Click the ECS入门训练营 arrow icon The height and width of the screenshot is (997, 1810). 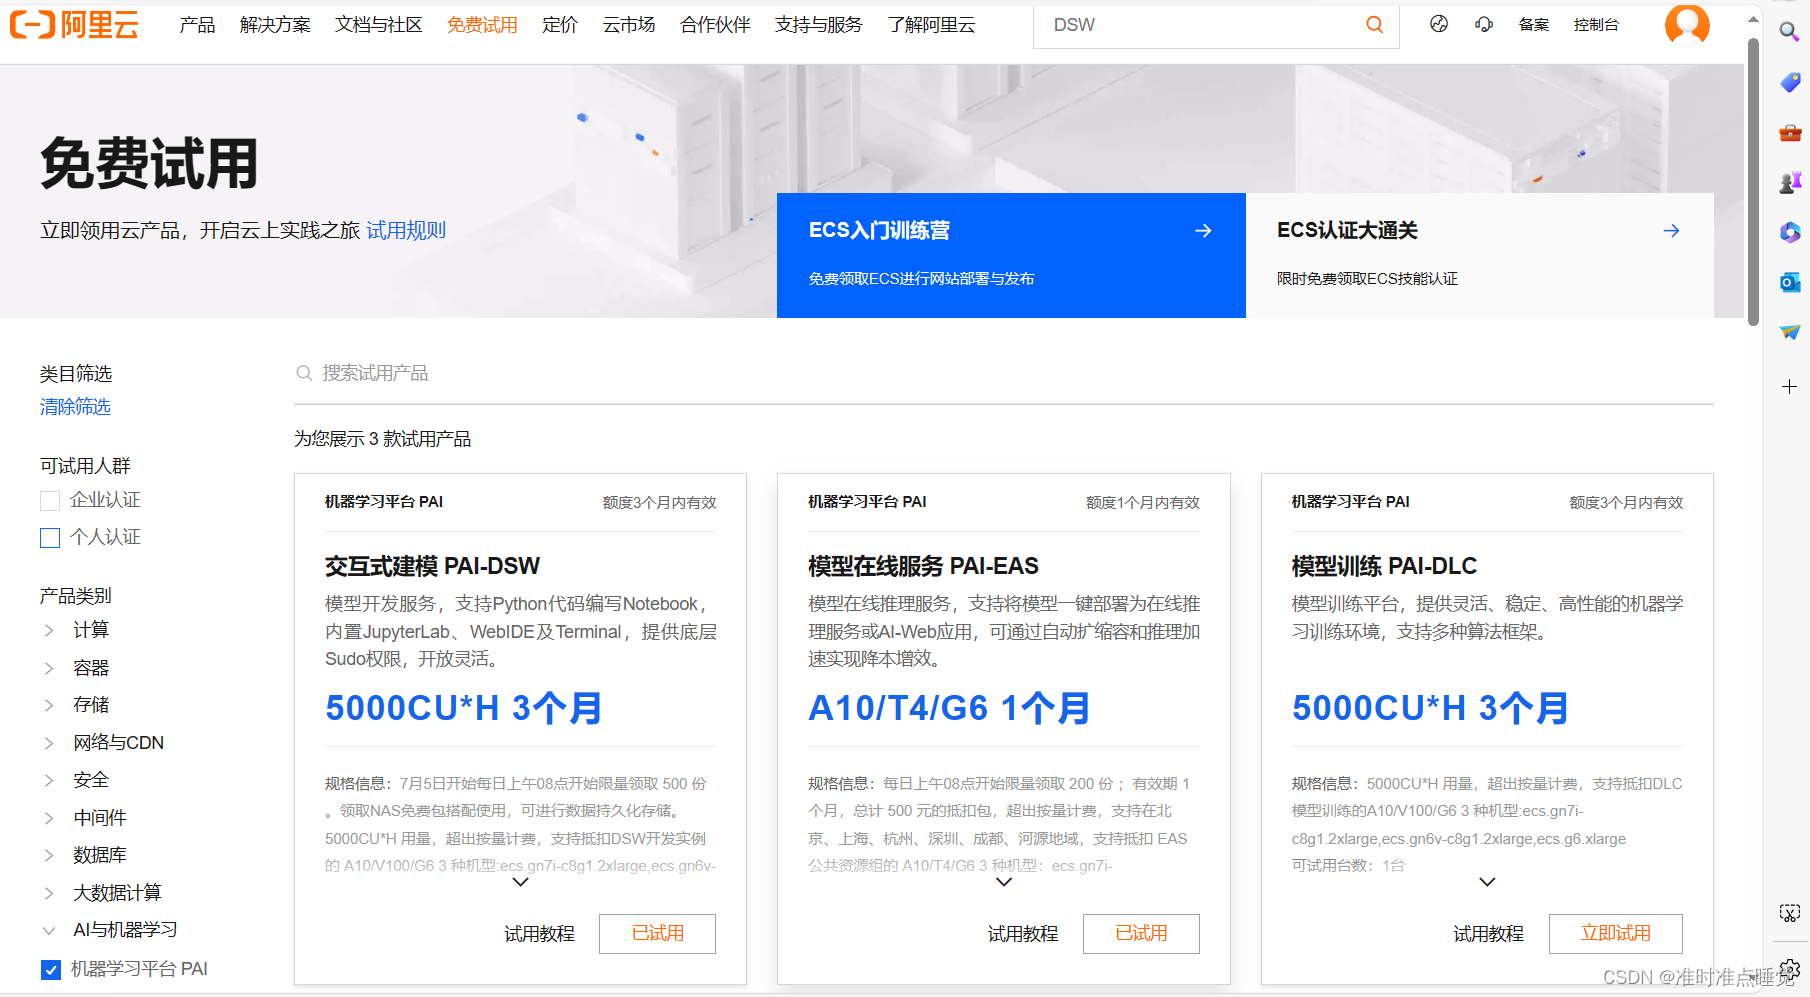coord(1203,231)
